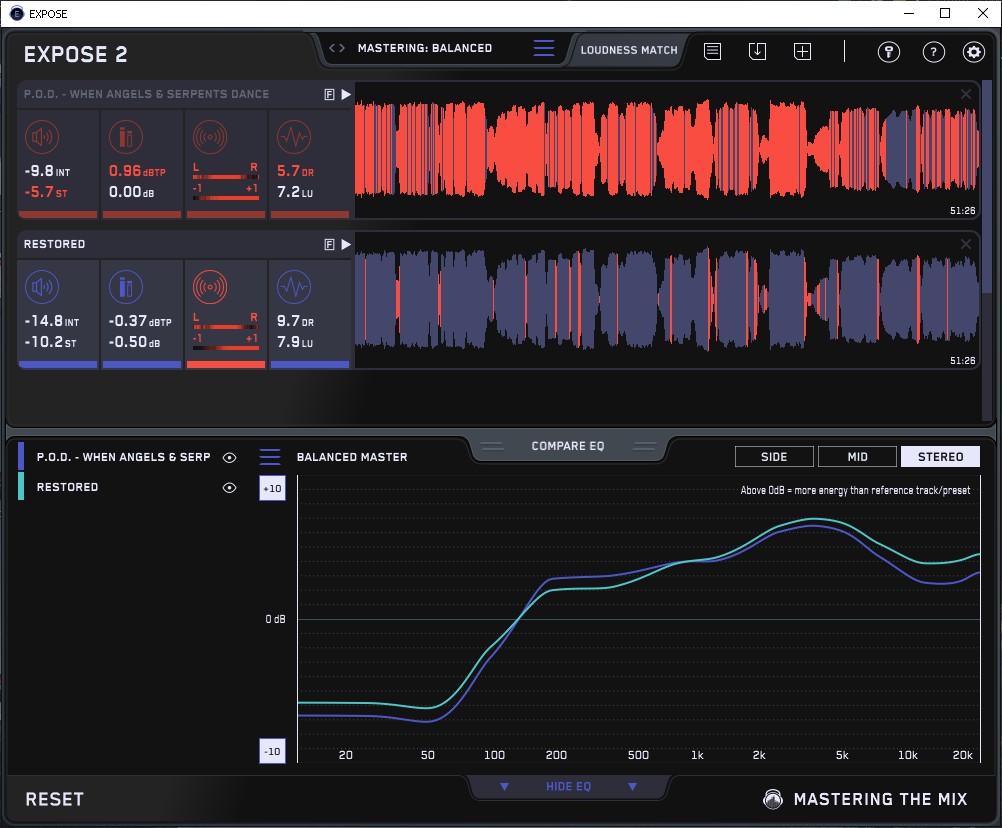Enable the Loudness Match toggle
1002x828 pixels.
coord(629,49)
